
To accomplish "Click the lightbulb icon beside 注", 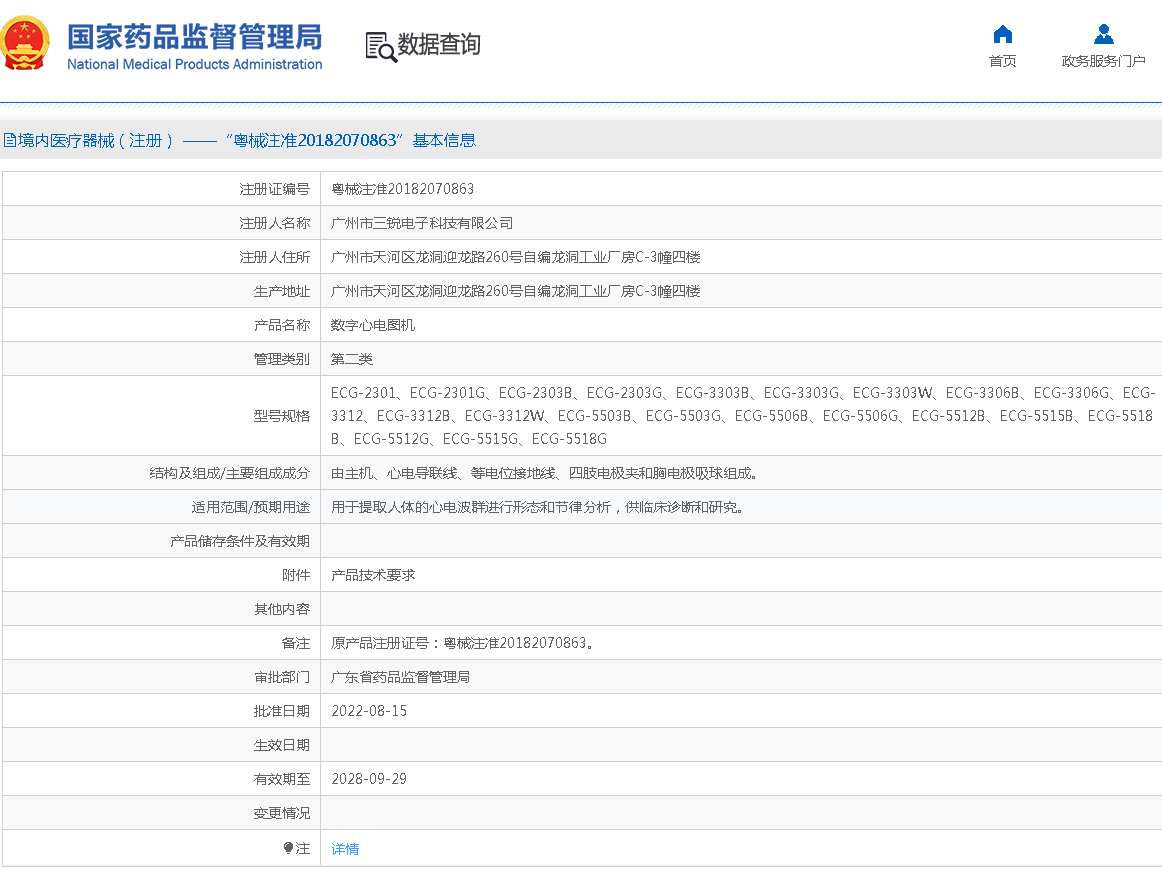I will (289, 848).
